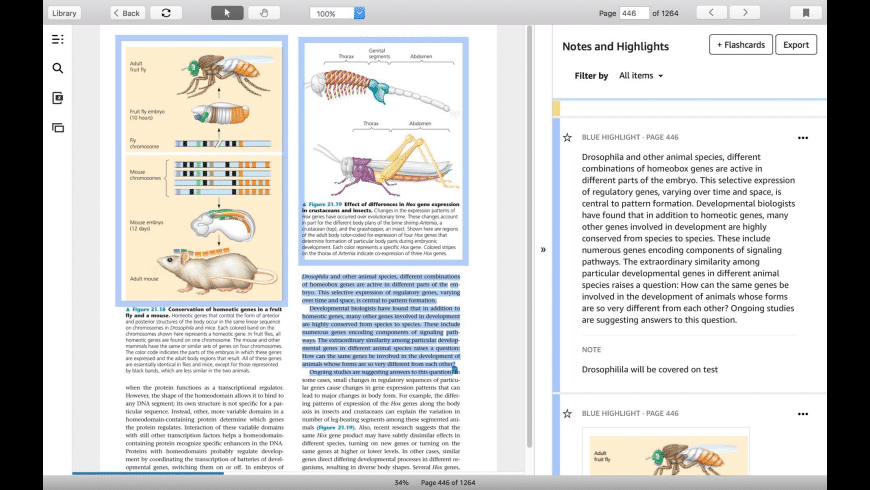The width and height of the screenshot is (870, 490).
Task: Open the flashcards stack icon in sidebar
Action: click(x=58, y=128)
